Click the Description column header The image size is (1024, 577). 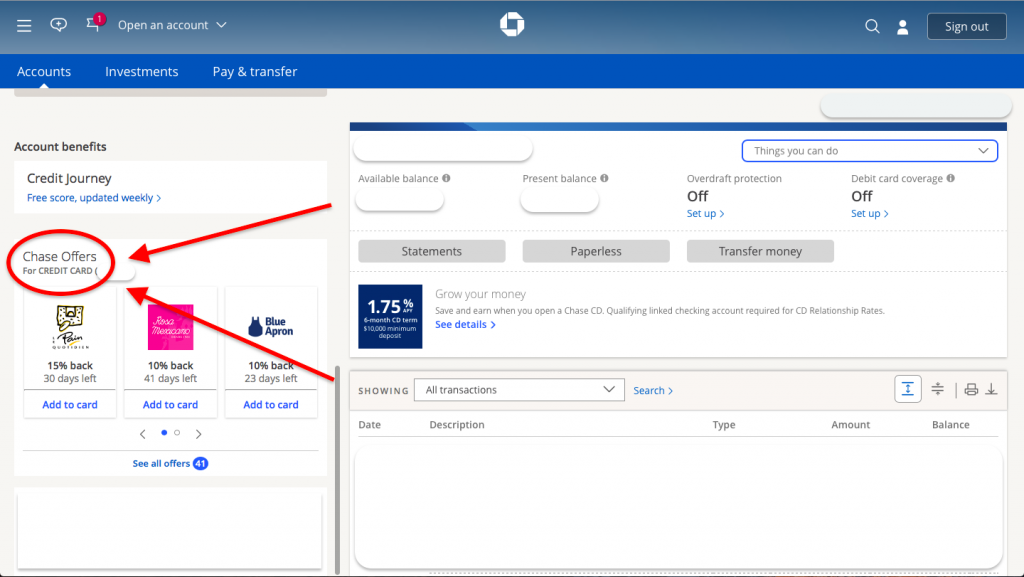[457, 424]
